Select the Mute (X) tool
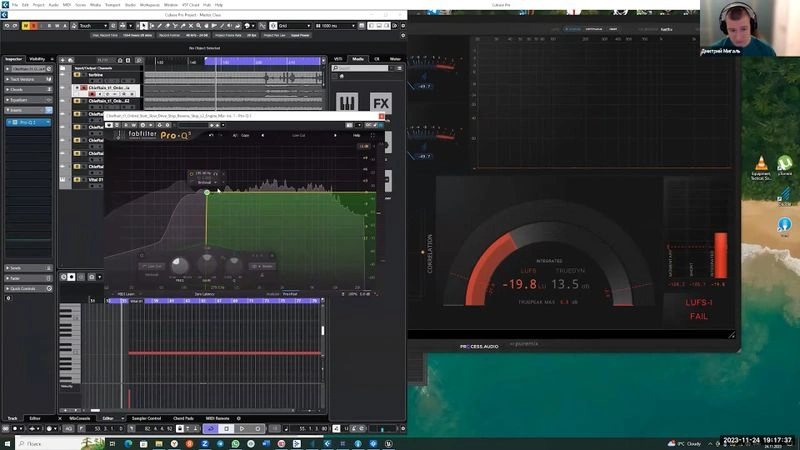This screenshot has height=450, width=800. (191, 26)
